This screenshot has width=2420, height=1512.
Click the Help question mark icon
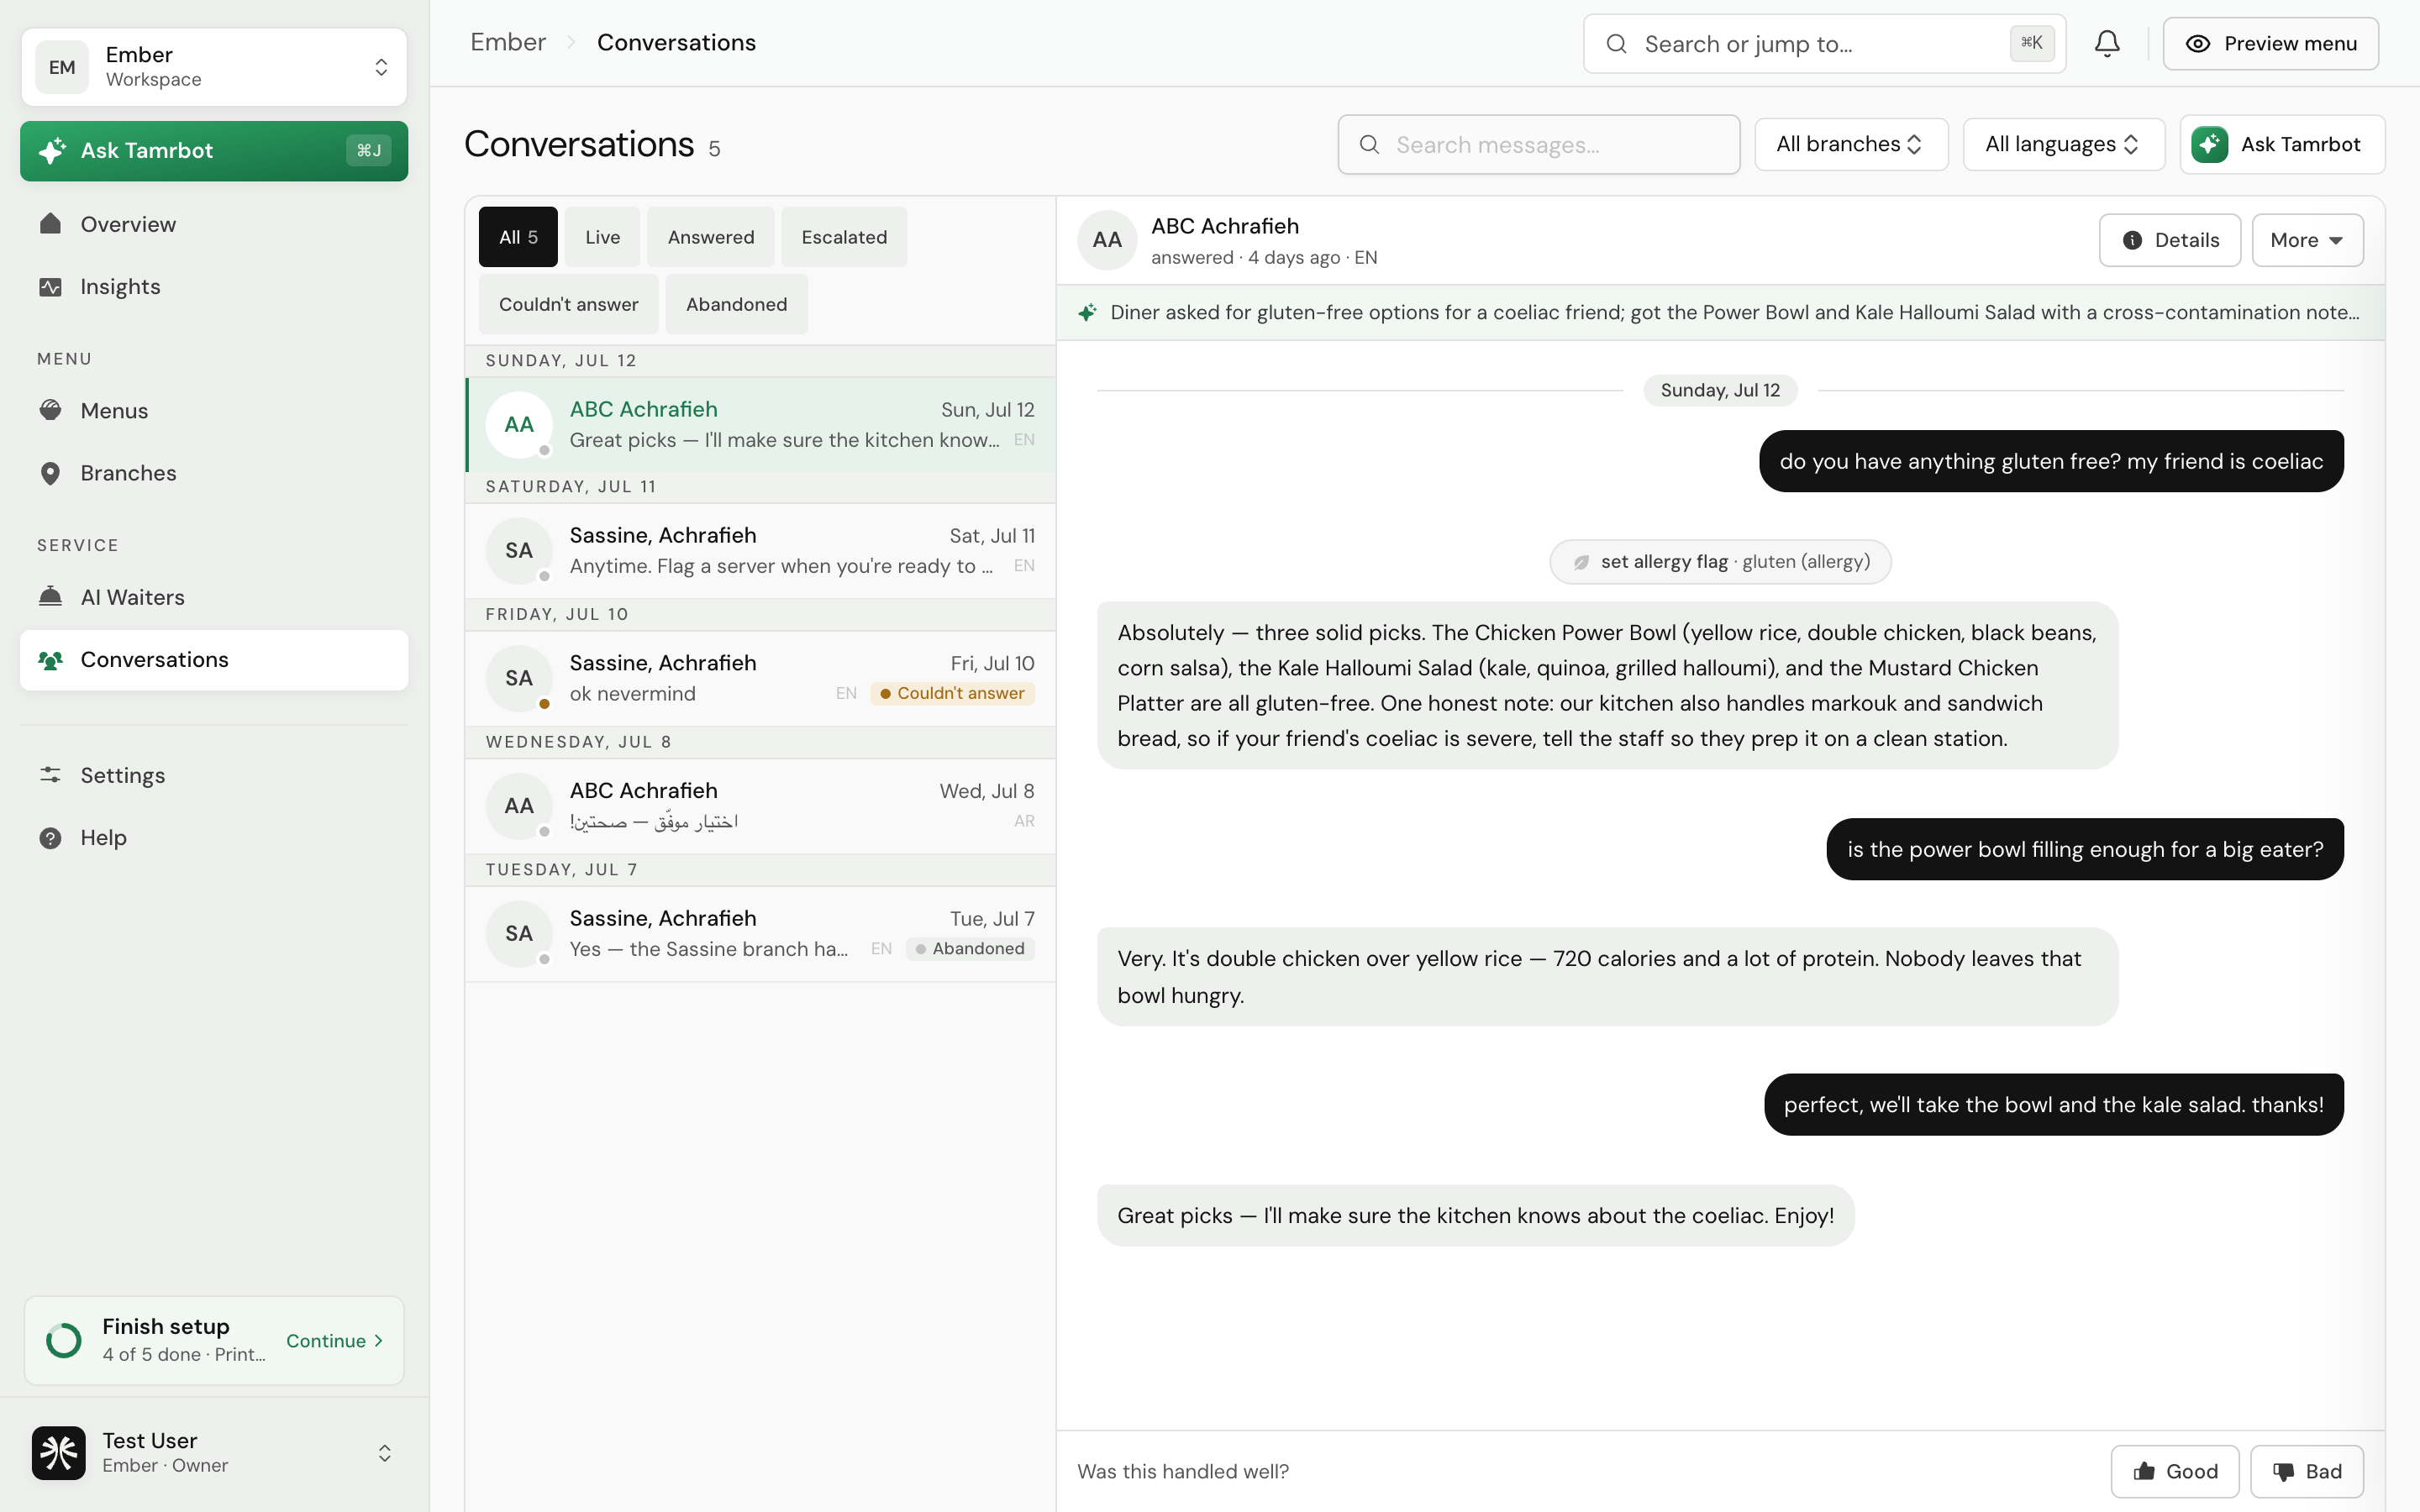coord(50,838)
